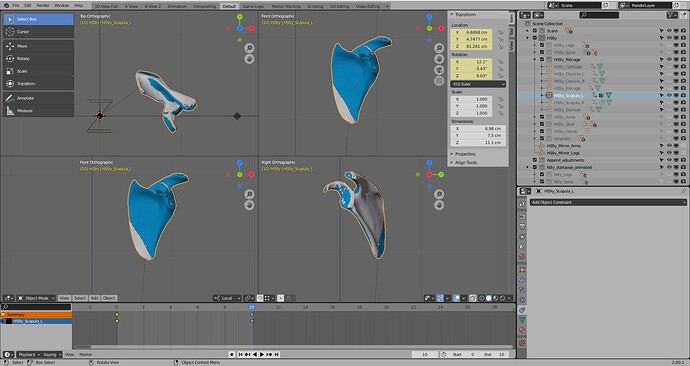Toggle perspective/orthographic grid icon in upper Front viewport
The width and height of the screenshot is (690, 366).
[x=439, y=81]
